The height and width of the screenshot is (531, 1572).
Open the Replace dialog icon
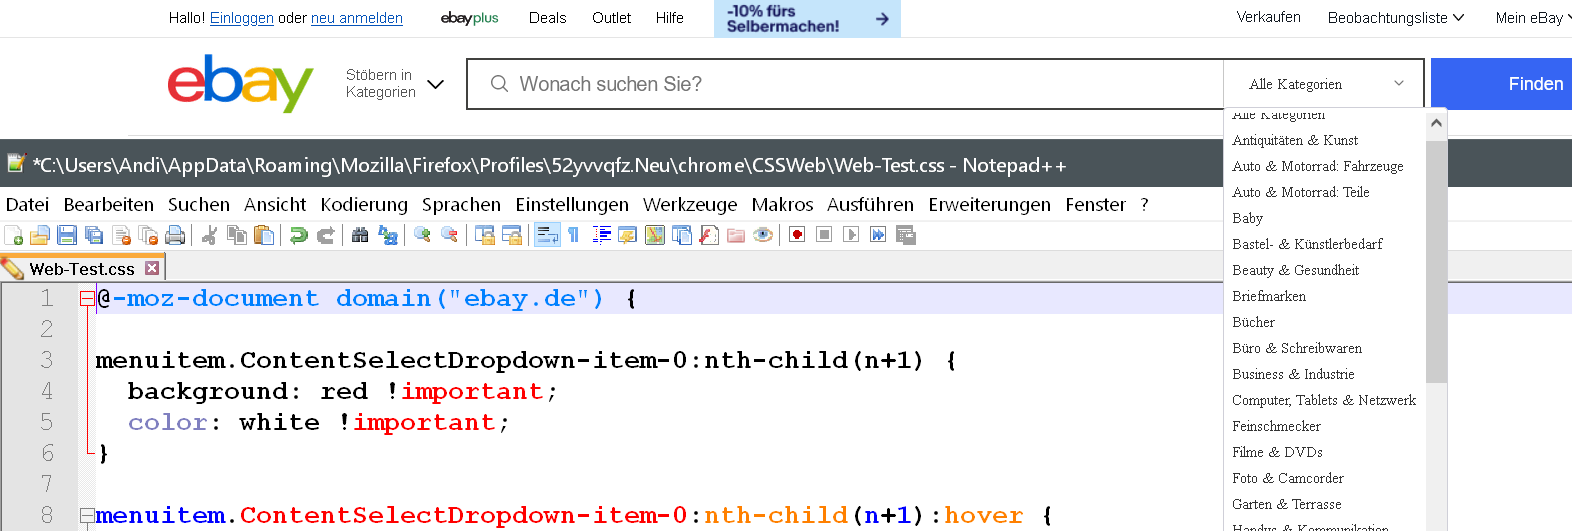tap(388, 235)
